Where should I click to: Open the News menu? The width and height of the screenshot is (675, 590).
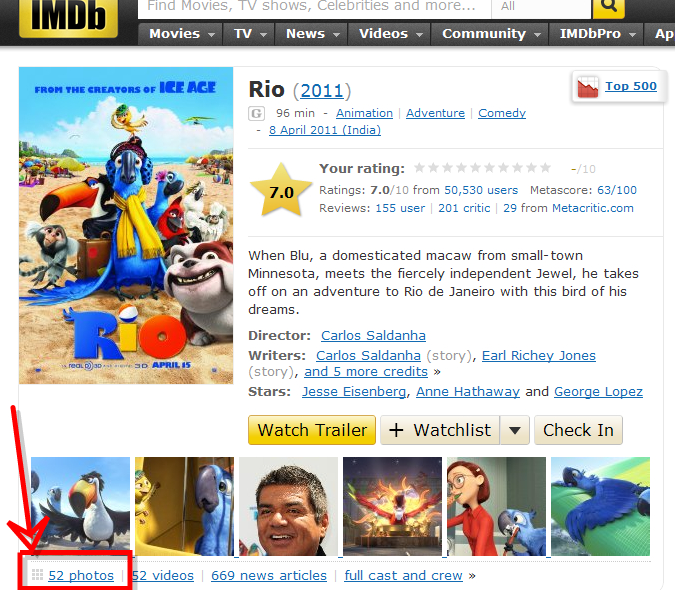(x=312, y=34)
